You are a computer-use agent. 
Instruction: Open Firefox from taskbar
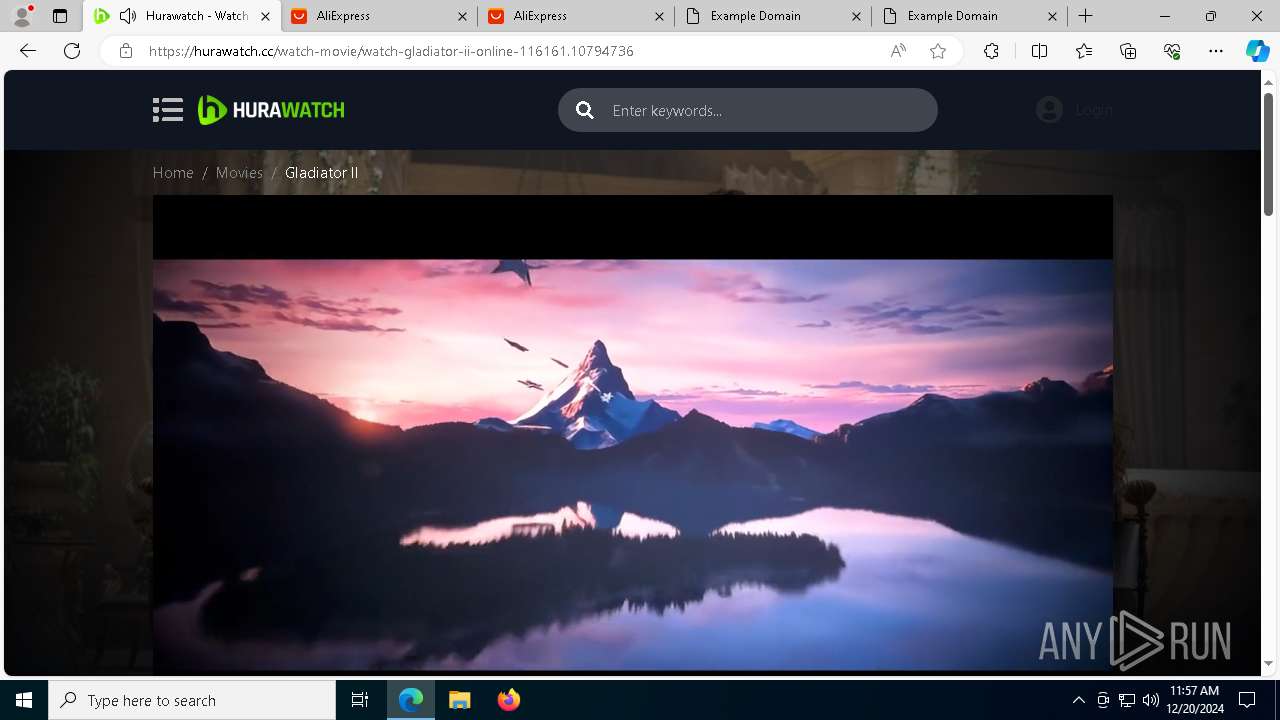[508, 700]
